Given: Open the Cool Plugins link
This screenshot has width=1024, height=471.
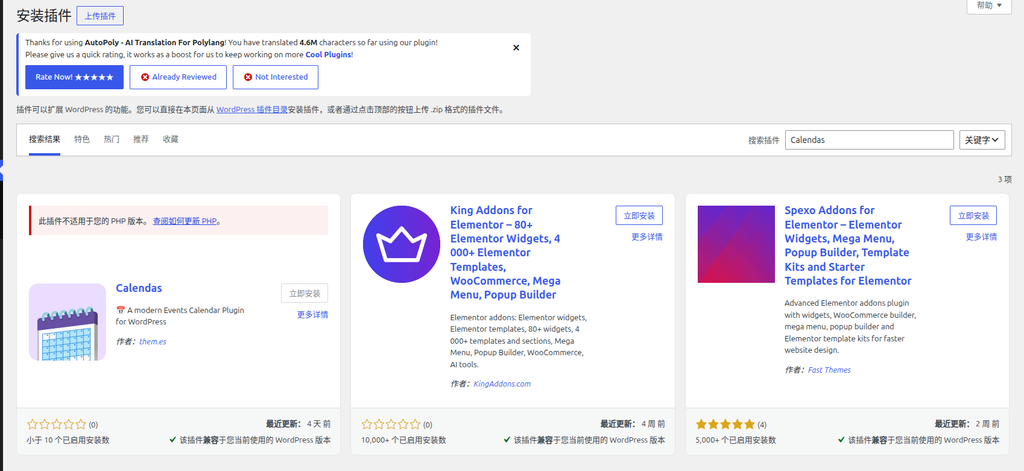Looking at the screenshot, I should pyautogui.click(x=328, y=54).
